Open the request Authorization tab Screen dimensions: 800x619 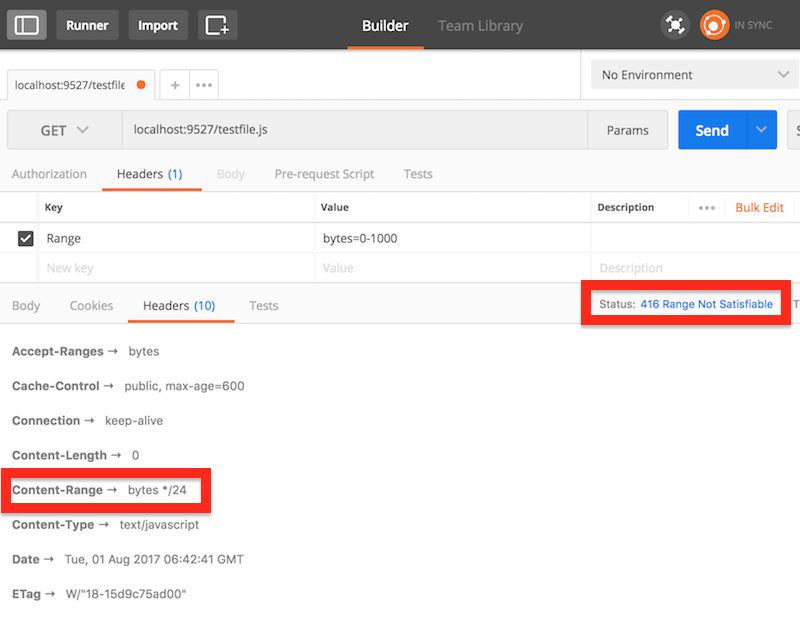[x=49, y=174]
